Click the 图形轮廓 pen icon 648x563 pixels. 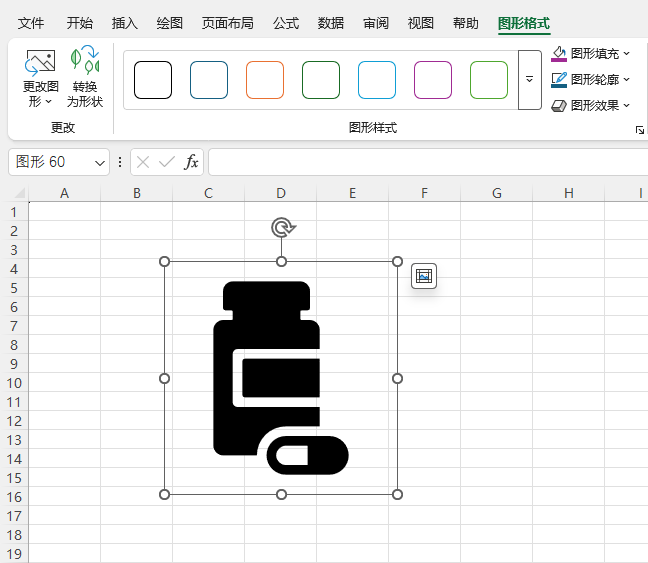pyautogui.click(x=559, y=79)
